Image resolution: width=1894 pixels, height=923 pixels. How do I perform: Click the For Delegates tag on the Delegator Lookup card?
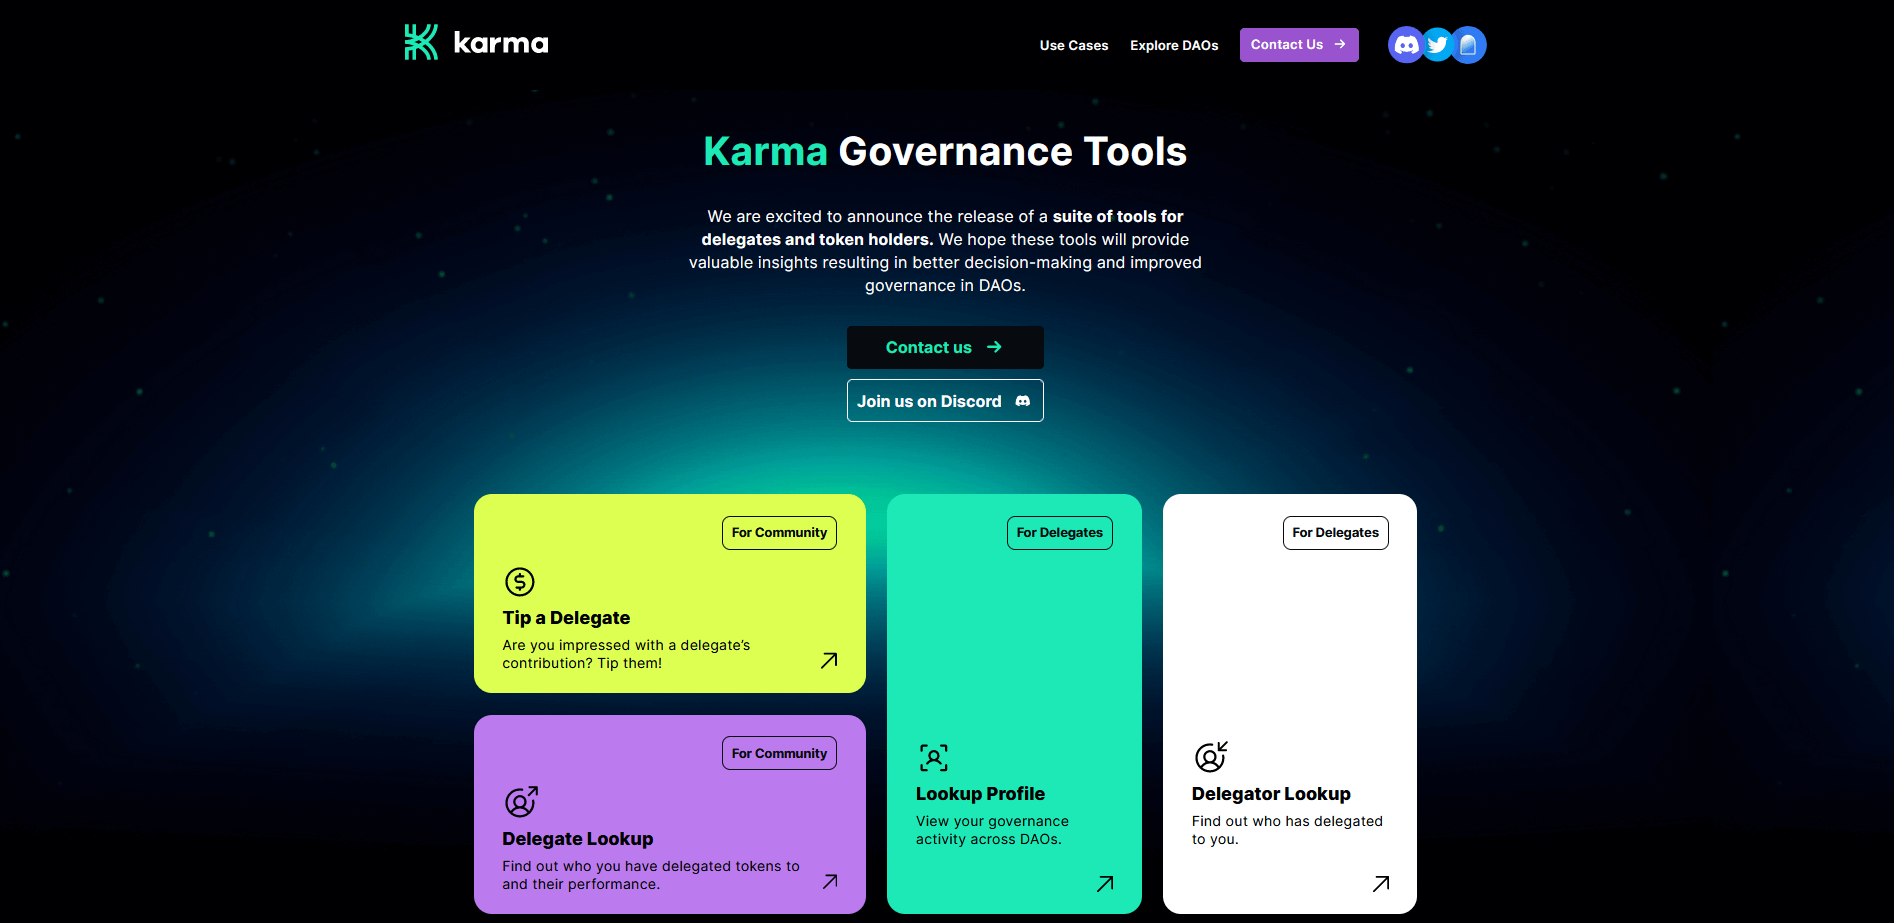(1336, 533)
